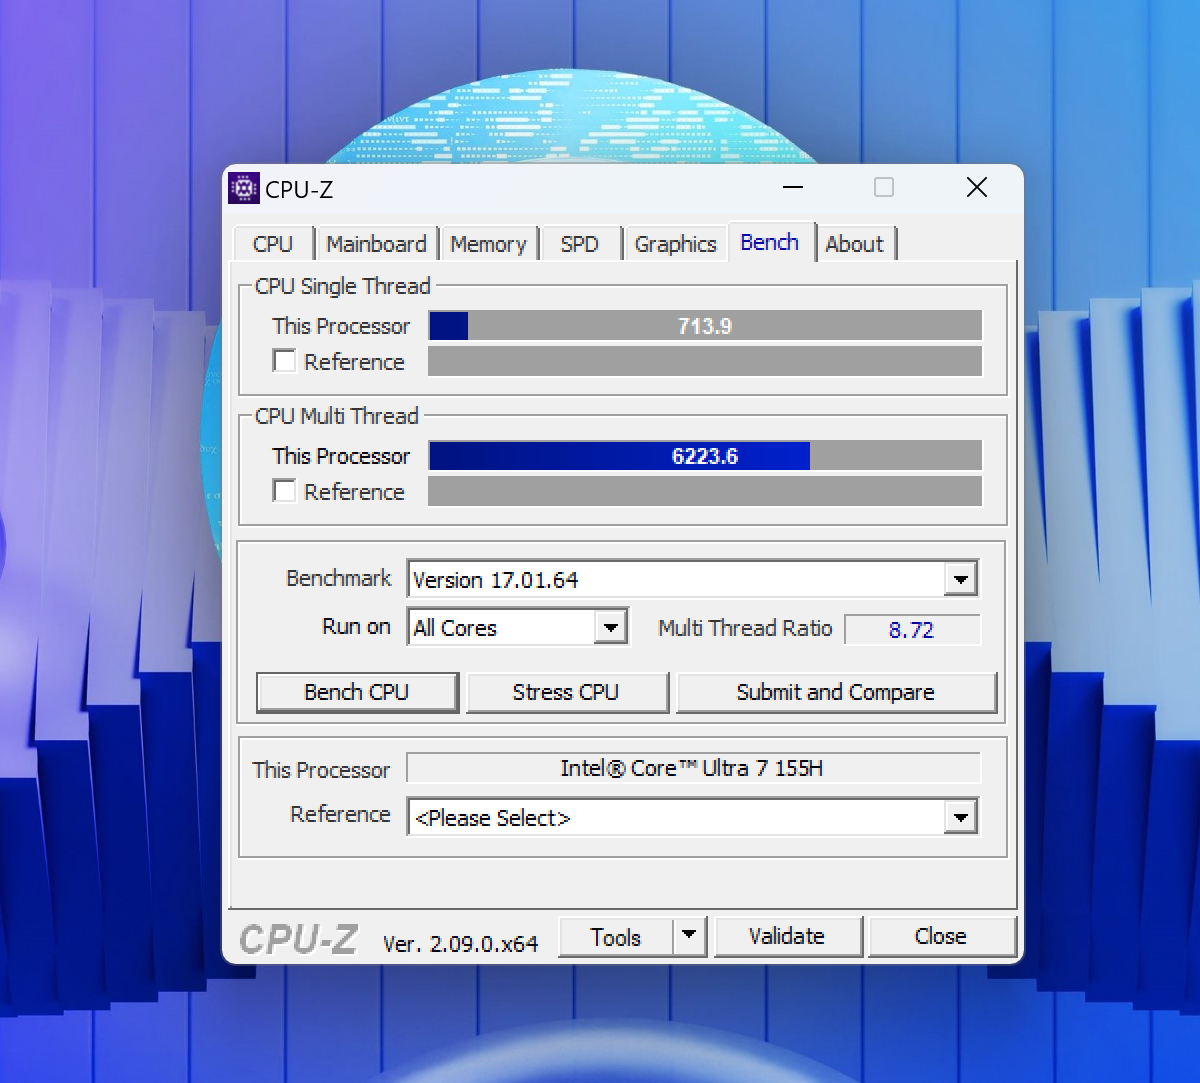The width and height of the screenshot is (1200, 1083).
Task: Show the About tab
Action: [x=855, y=244]
